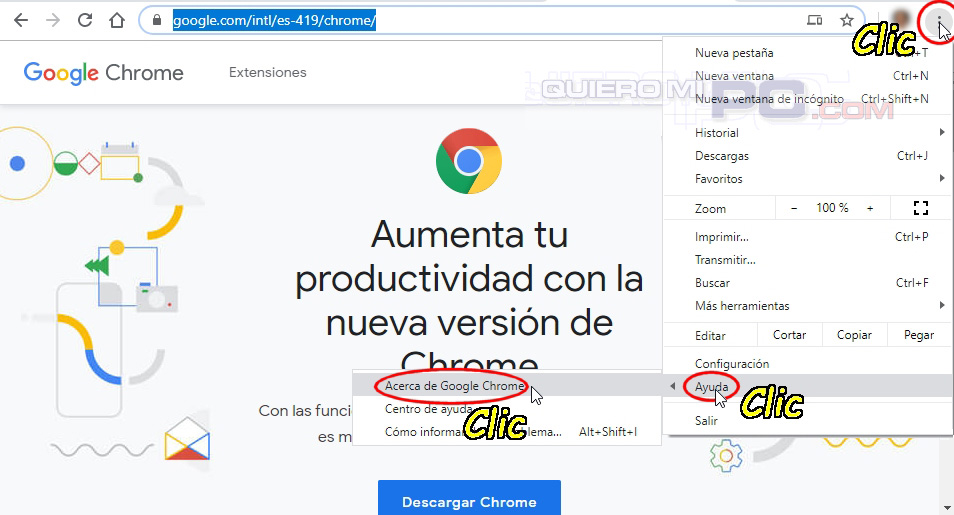Open the Extensiones link
Image resolution: width=954 pixels, height=515 pixels.
[268, 72]
